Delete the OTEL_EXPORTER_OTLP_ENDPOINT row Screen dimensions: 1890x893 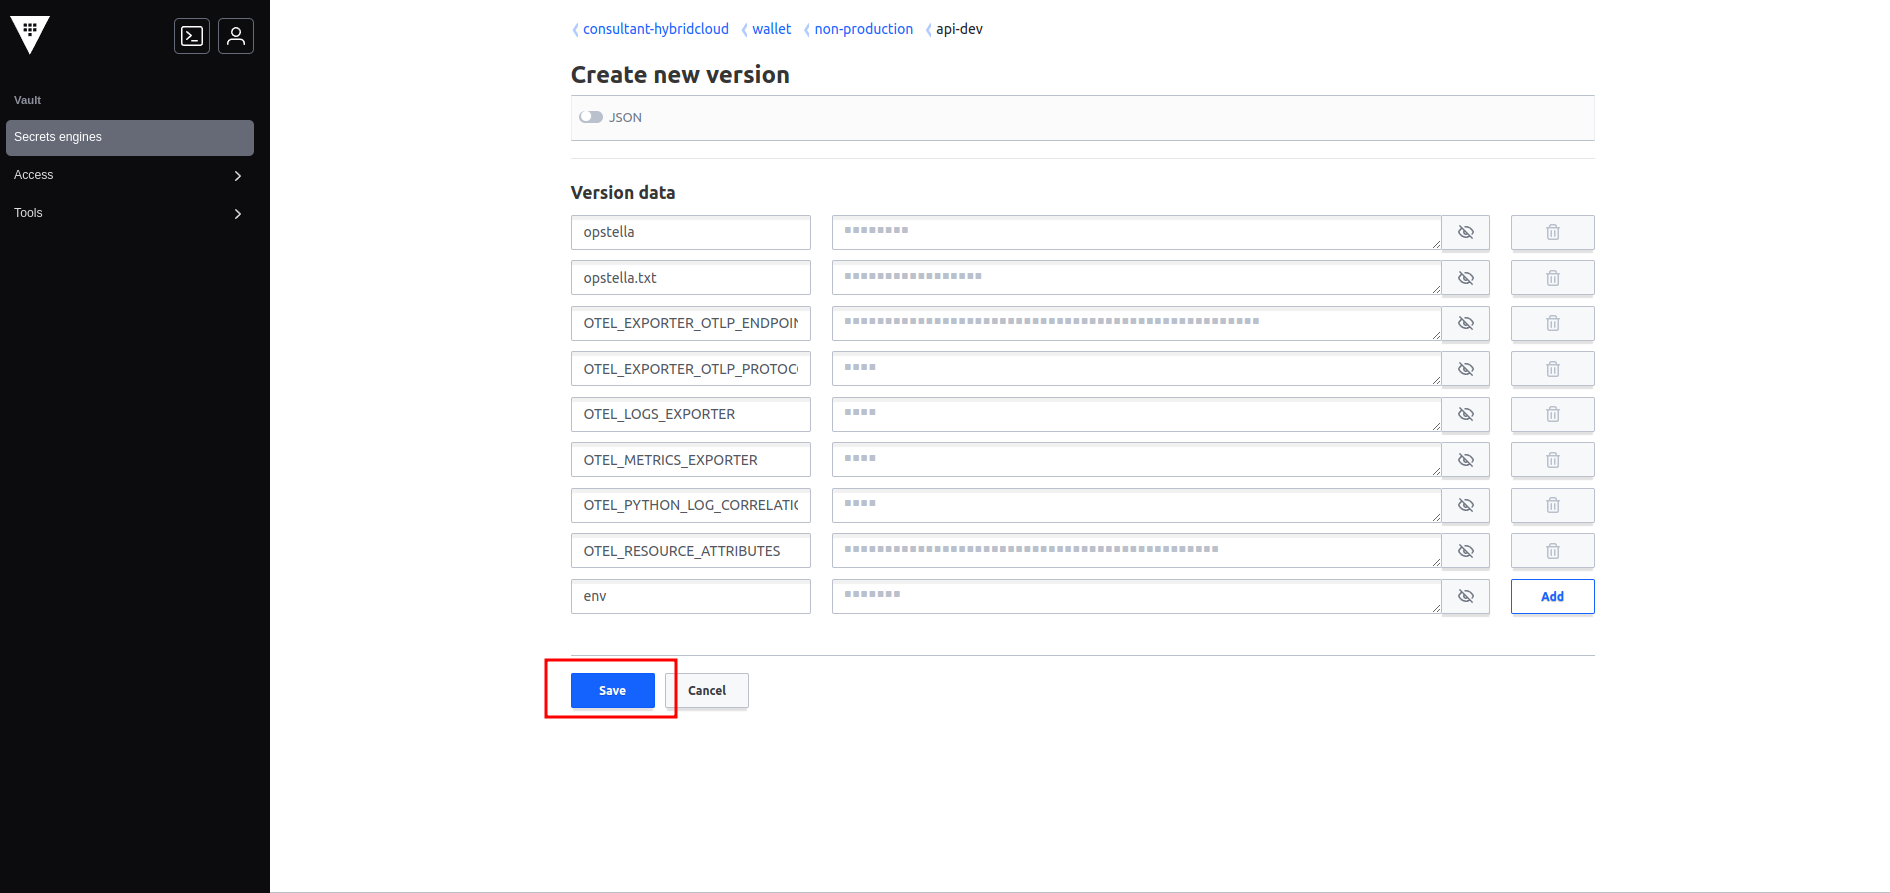pos(1552,323)
